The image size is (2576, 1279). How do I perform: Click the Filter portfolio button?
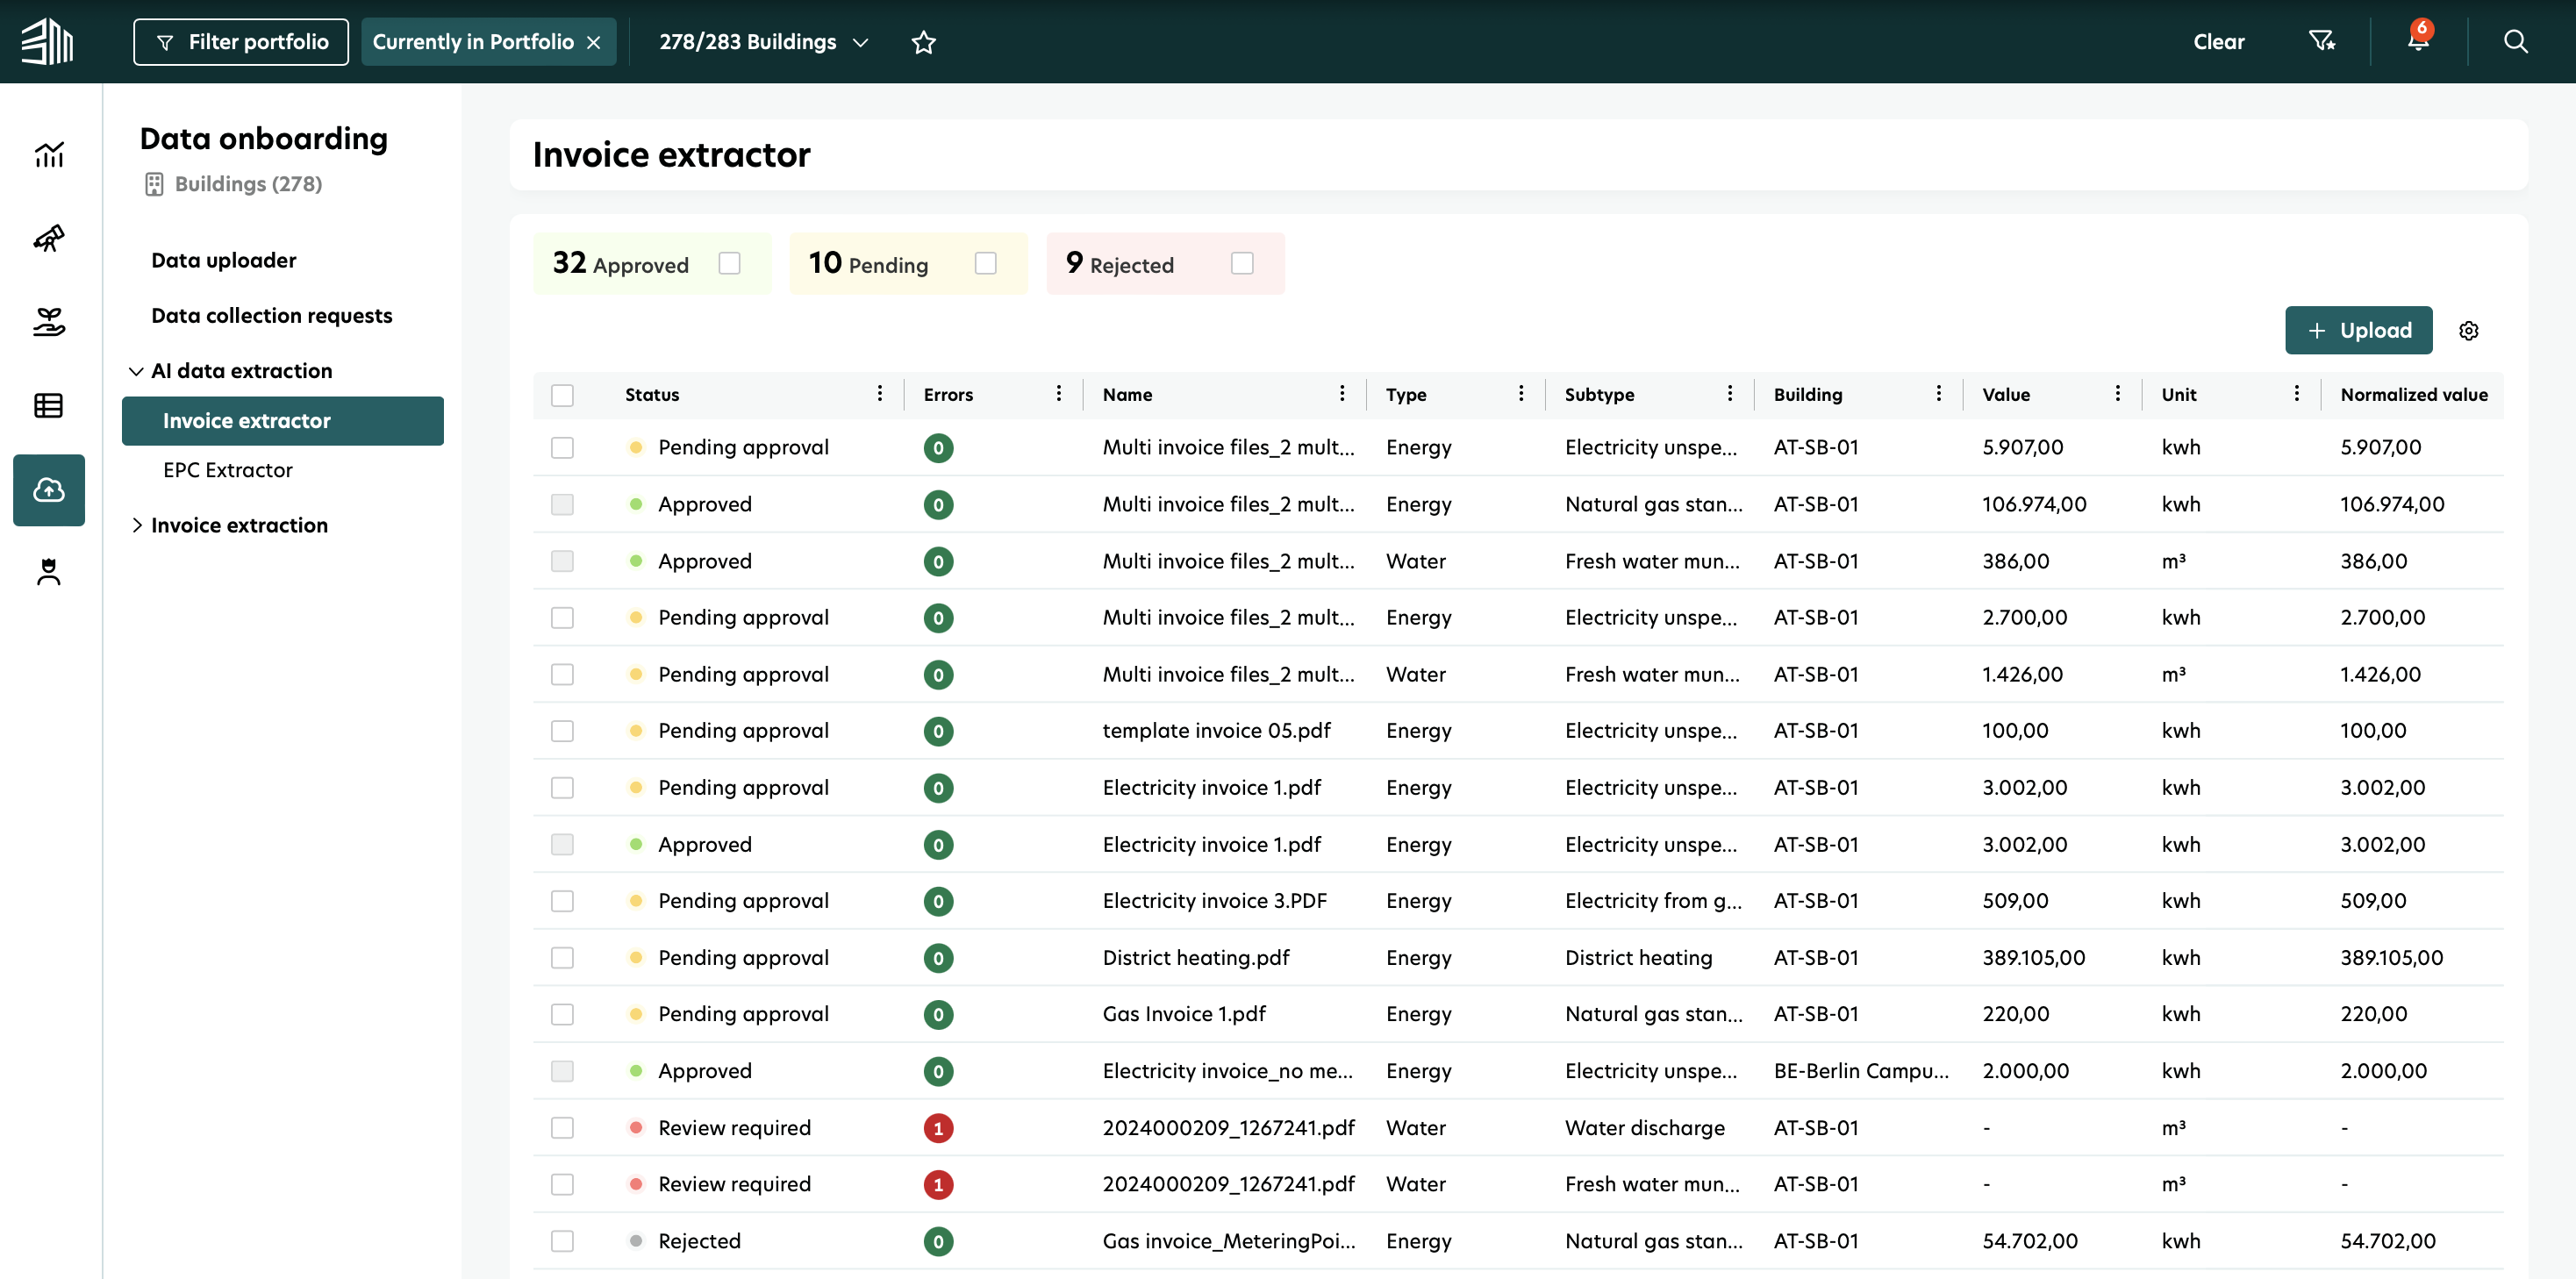240,42
